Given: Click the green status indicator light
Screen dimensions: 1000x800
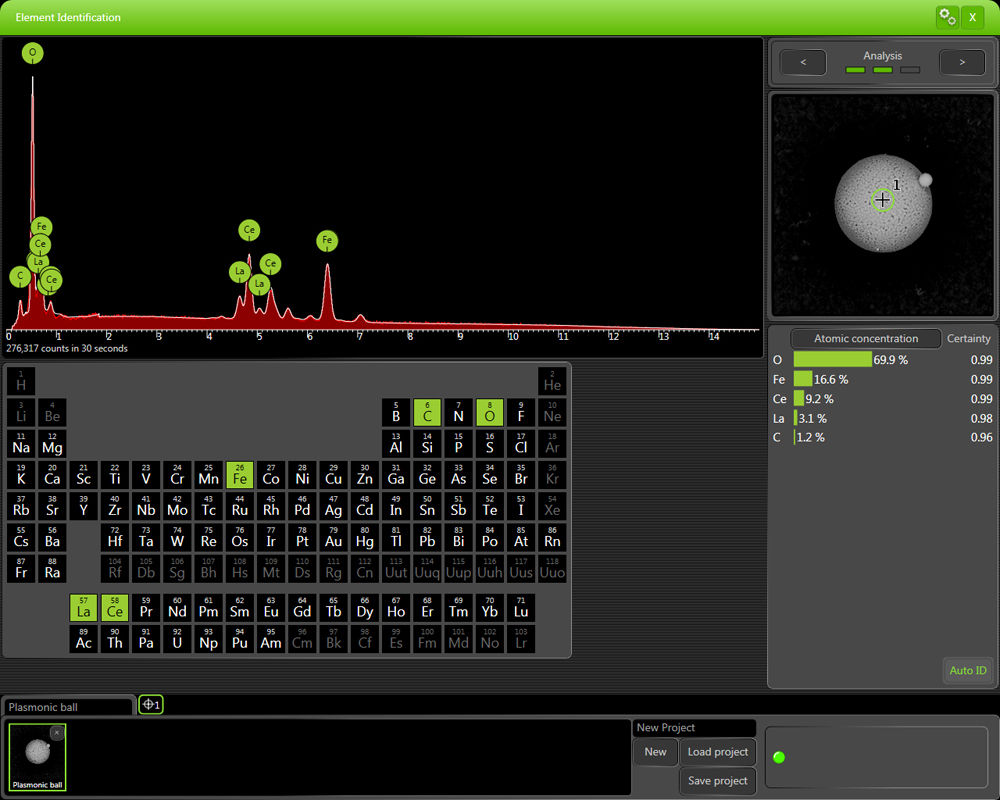Looking at the screenshot, I should pyautogui.click(x=779, y=757).
